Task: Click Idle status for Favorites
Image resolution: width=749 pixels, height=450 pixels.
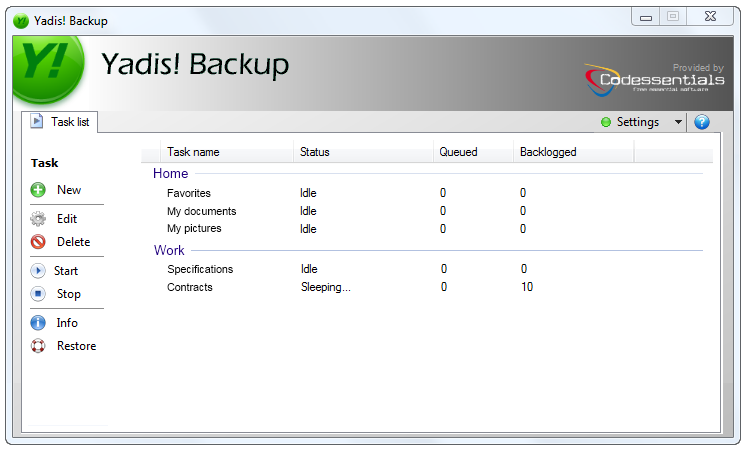Action: coord(308,193)
